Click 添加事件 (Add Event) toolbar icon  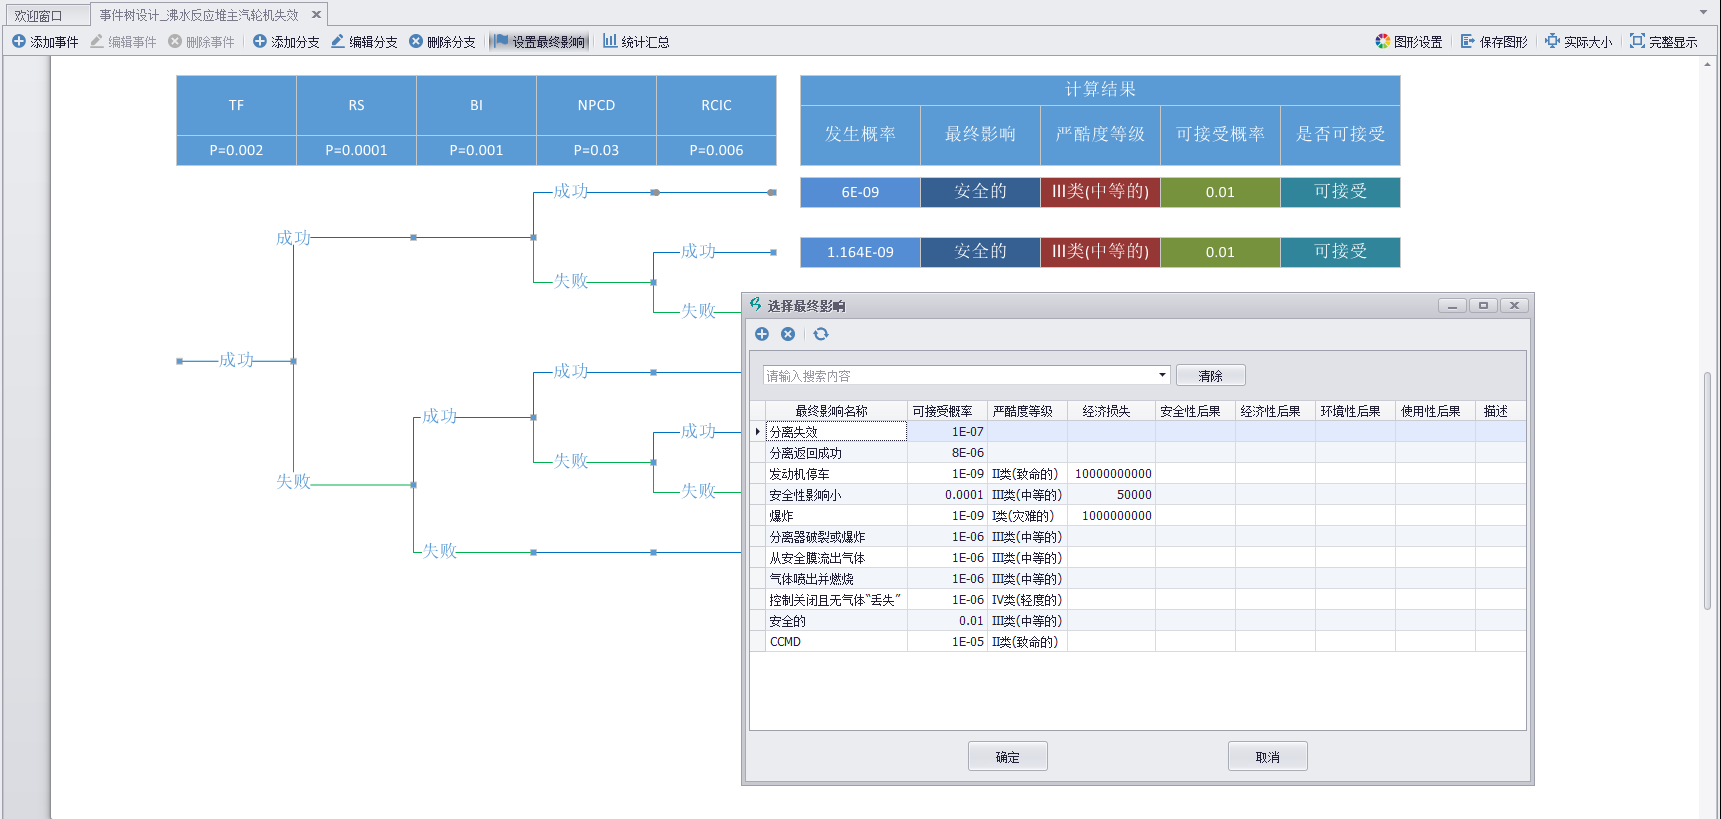19,42
